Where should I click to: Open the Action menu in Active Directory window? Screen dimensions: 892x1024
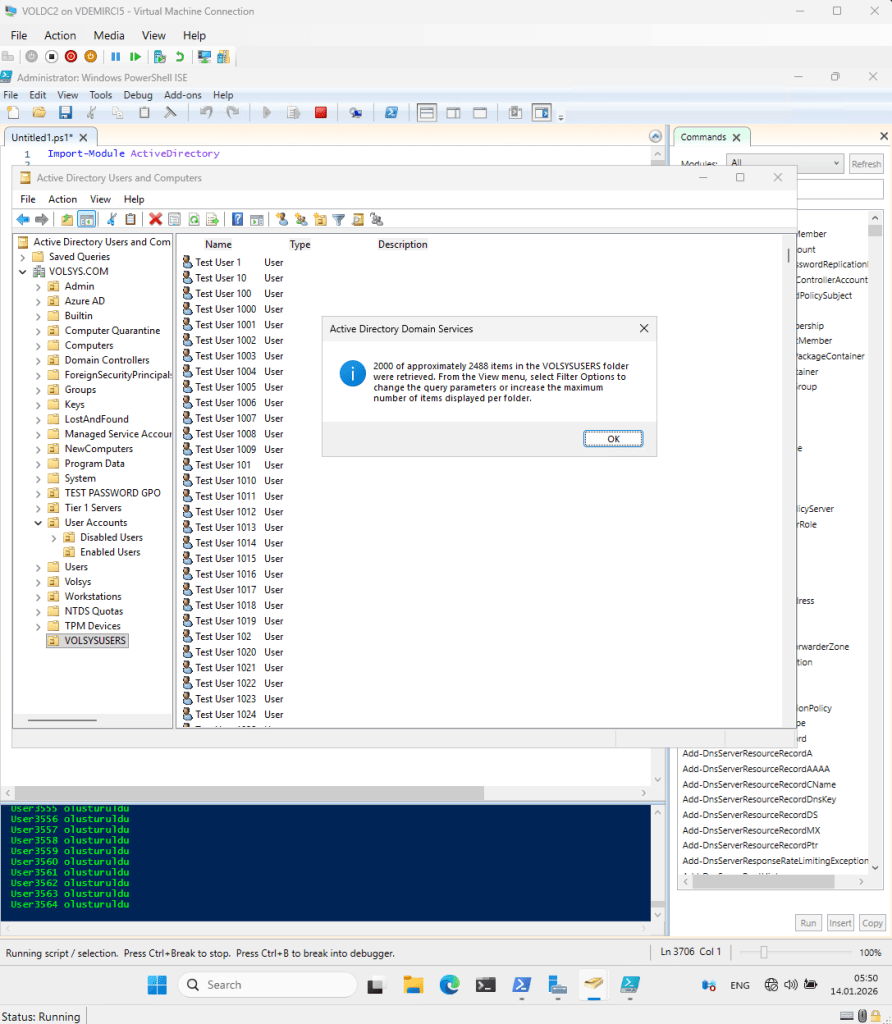(62, 199)
